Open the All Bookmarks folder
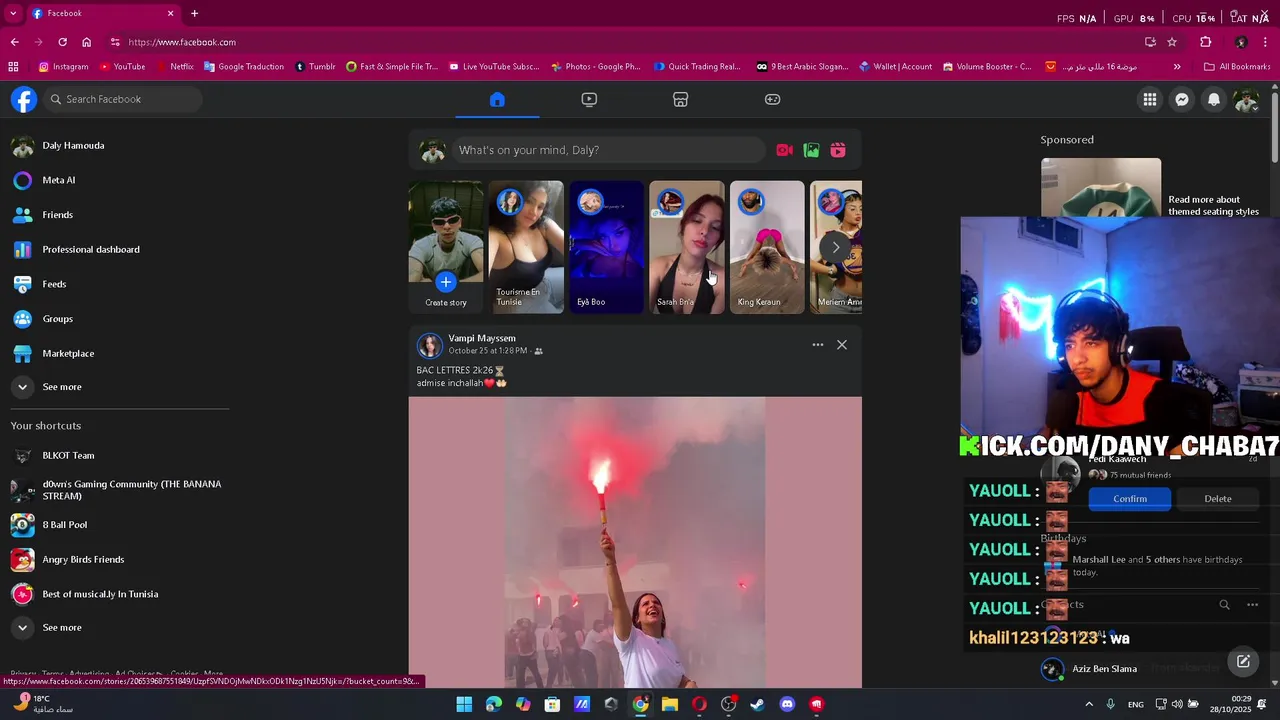 coord(1238,67)
